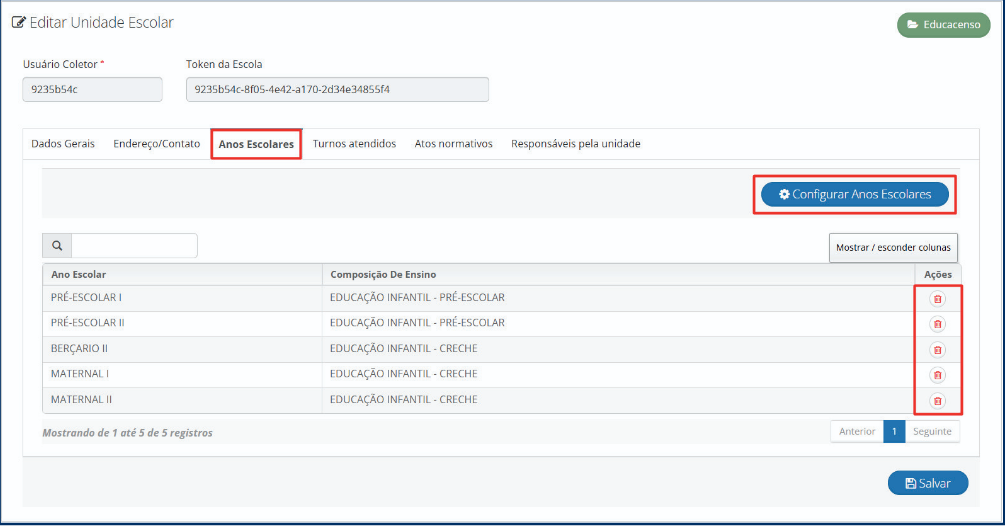
Task: Click the magnifier search icon
Action: coord(57,246)
